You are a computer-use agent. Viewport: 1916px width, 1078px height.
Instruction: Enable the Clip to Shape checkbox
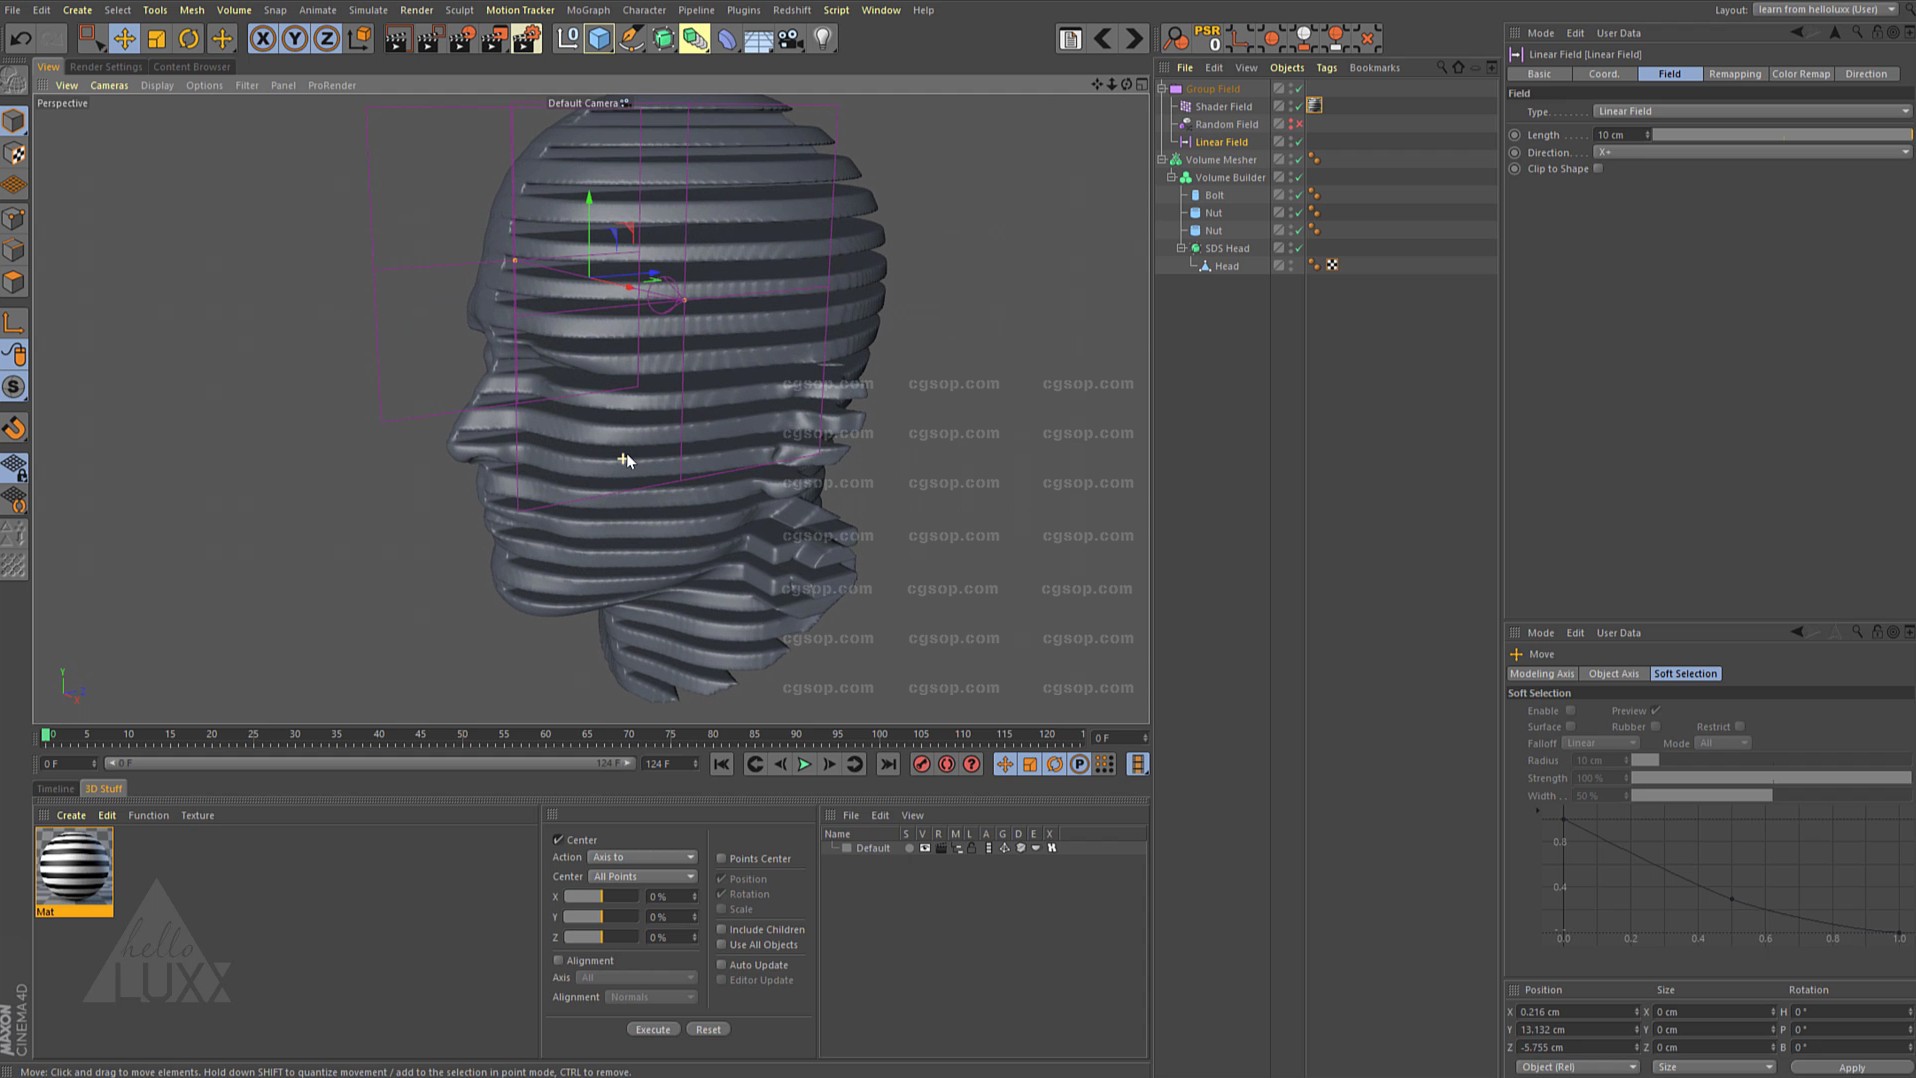[1598, 169]
